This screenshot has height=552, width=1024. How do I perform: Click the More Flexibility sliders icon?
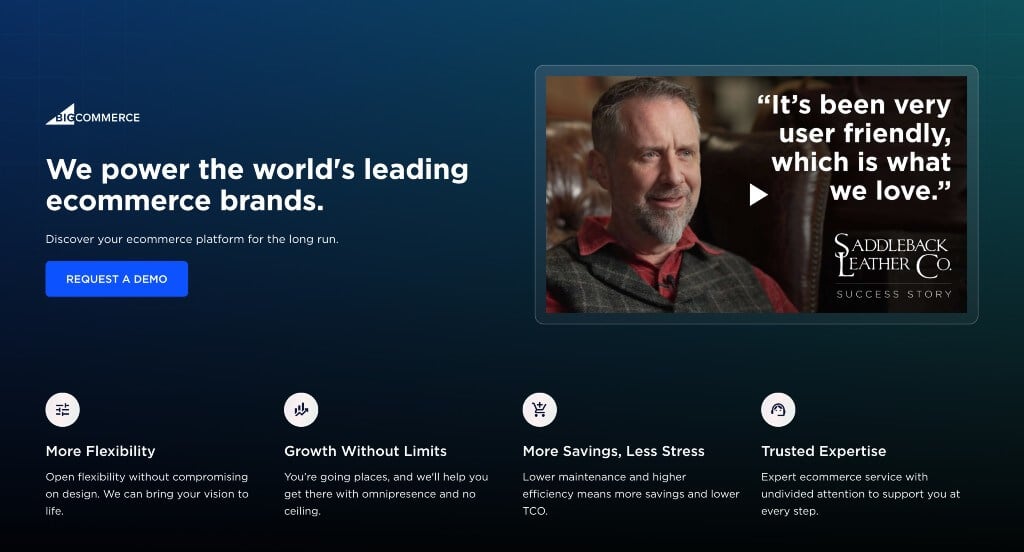pos(63,410)
